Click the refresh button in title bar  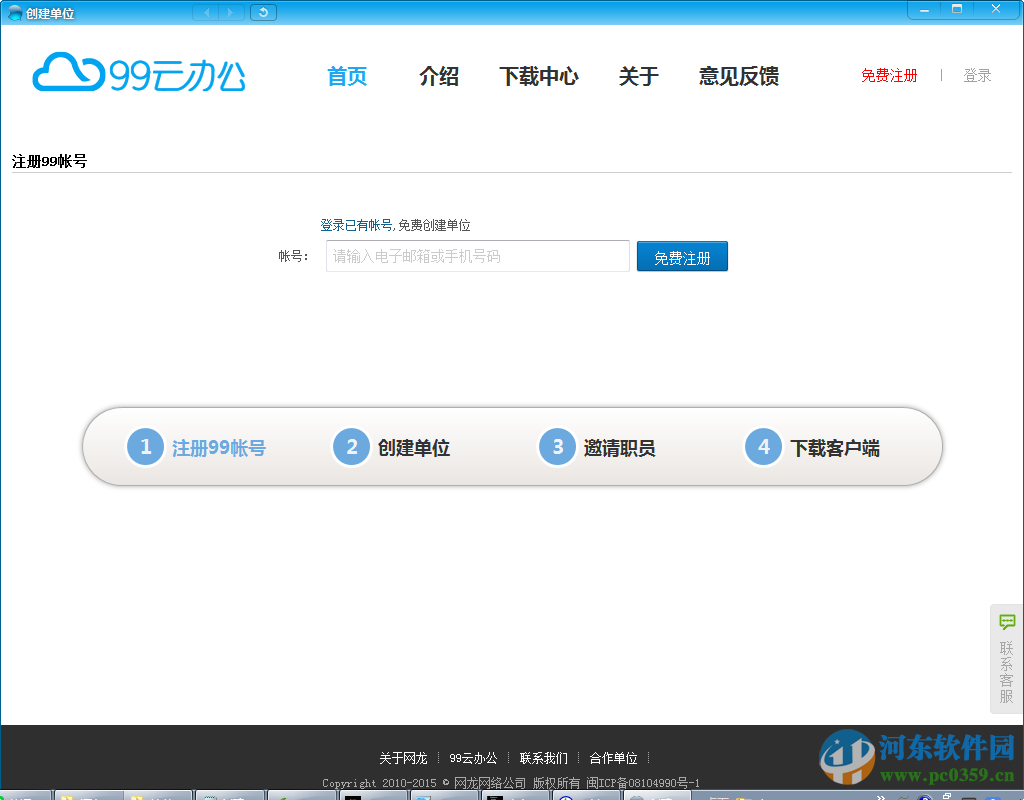[263, 12]
